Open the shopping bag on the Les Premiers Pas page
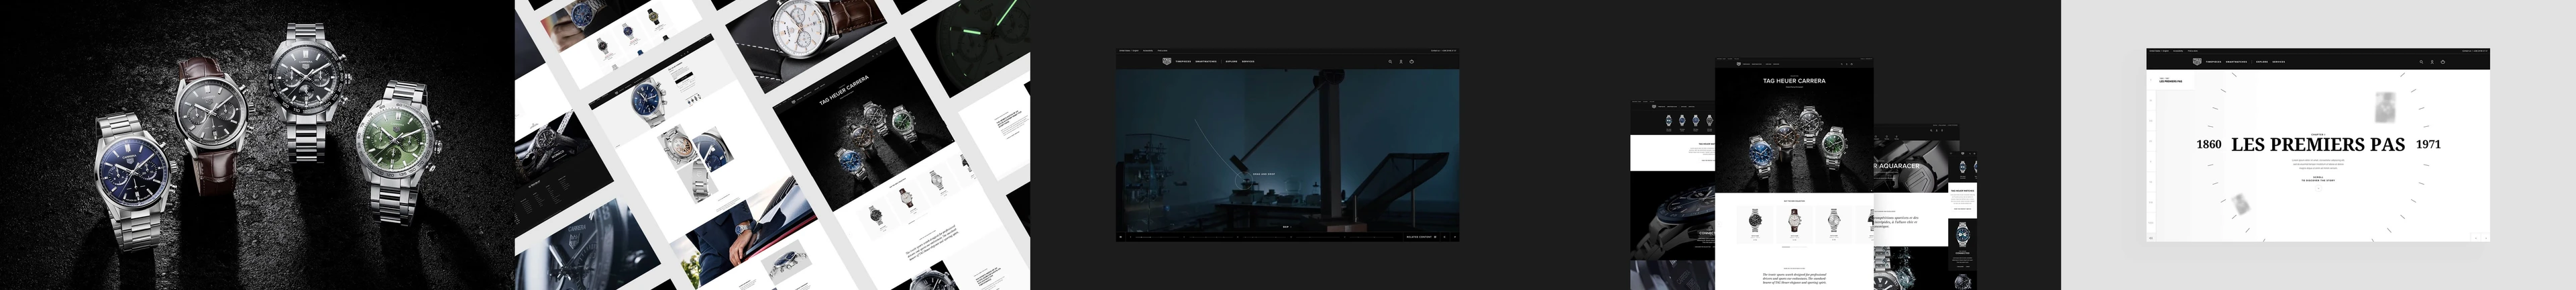 click(2442, 61)
